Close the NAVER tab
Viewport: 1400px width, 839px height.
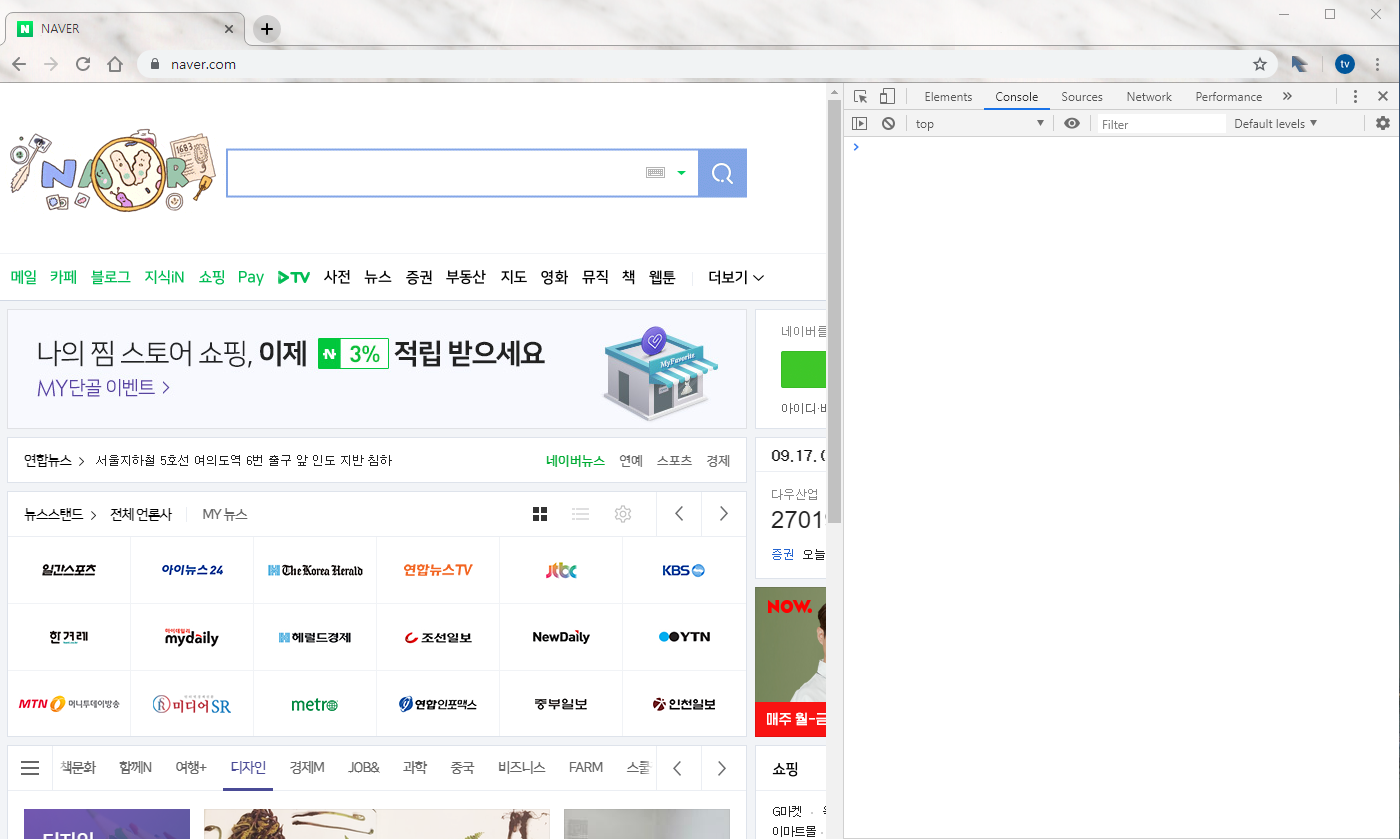pos(229,29)
